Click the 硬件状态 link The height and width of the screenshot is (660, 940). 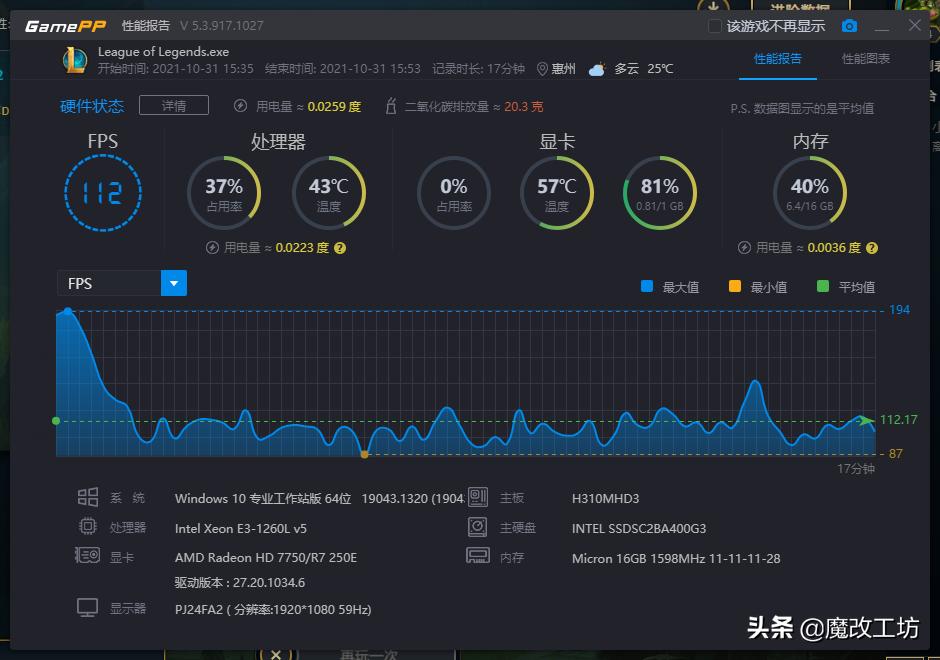[91, 104]
